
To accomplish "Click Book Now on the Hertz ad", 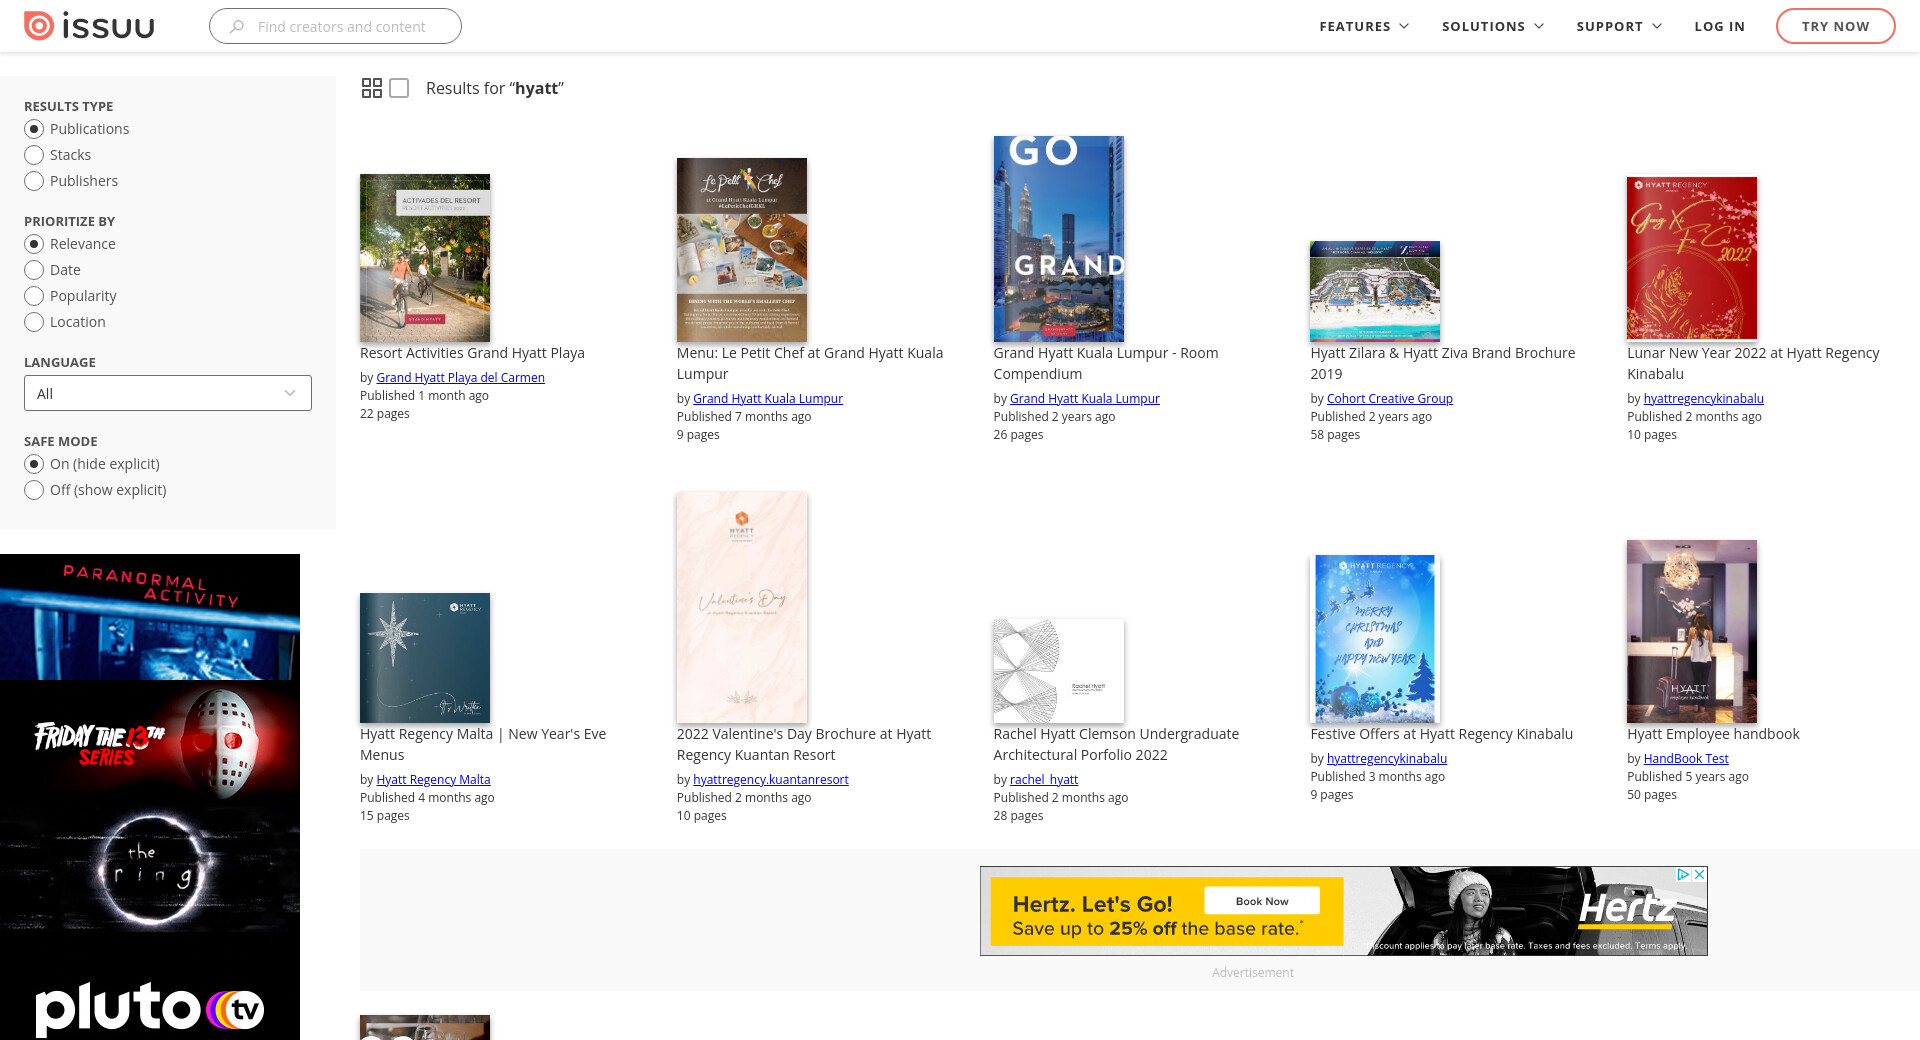I will click(1262, 901).
